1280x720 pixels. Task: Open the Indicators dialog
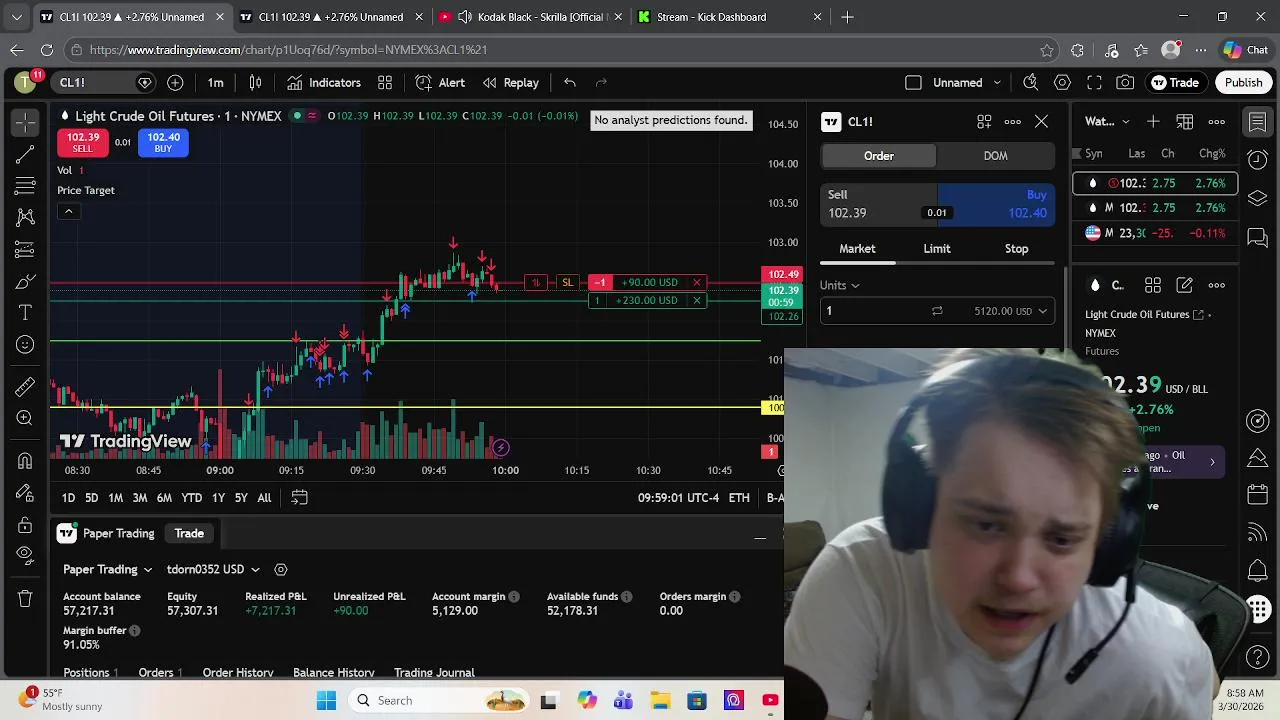[324, 83]
